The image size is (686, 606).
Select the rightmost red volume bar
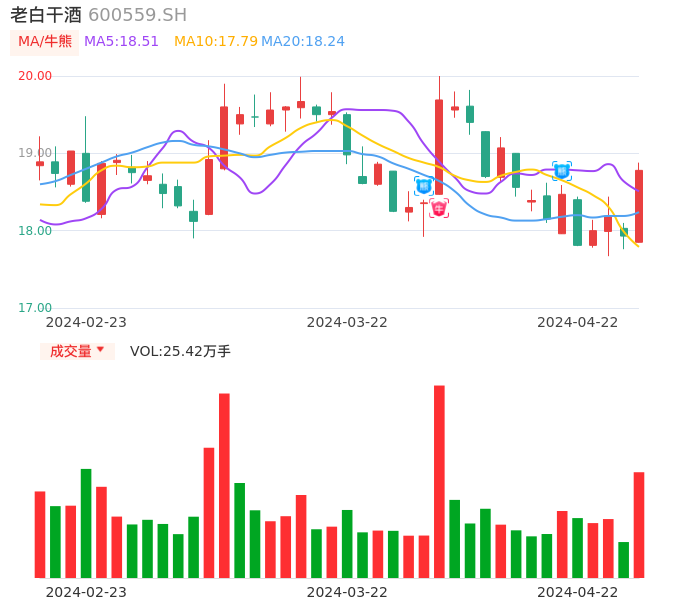click(639, 524)
